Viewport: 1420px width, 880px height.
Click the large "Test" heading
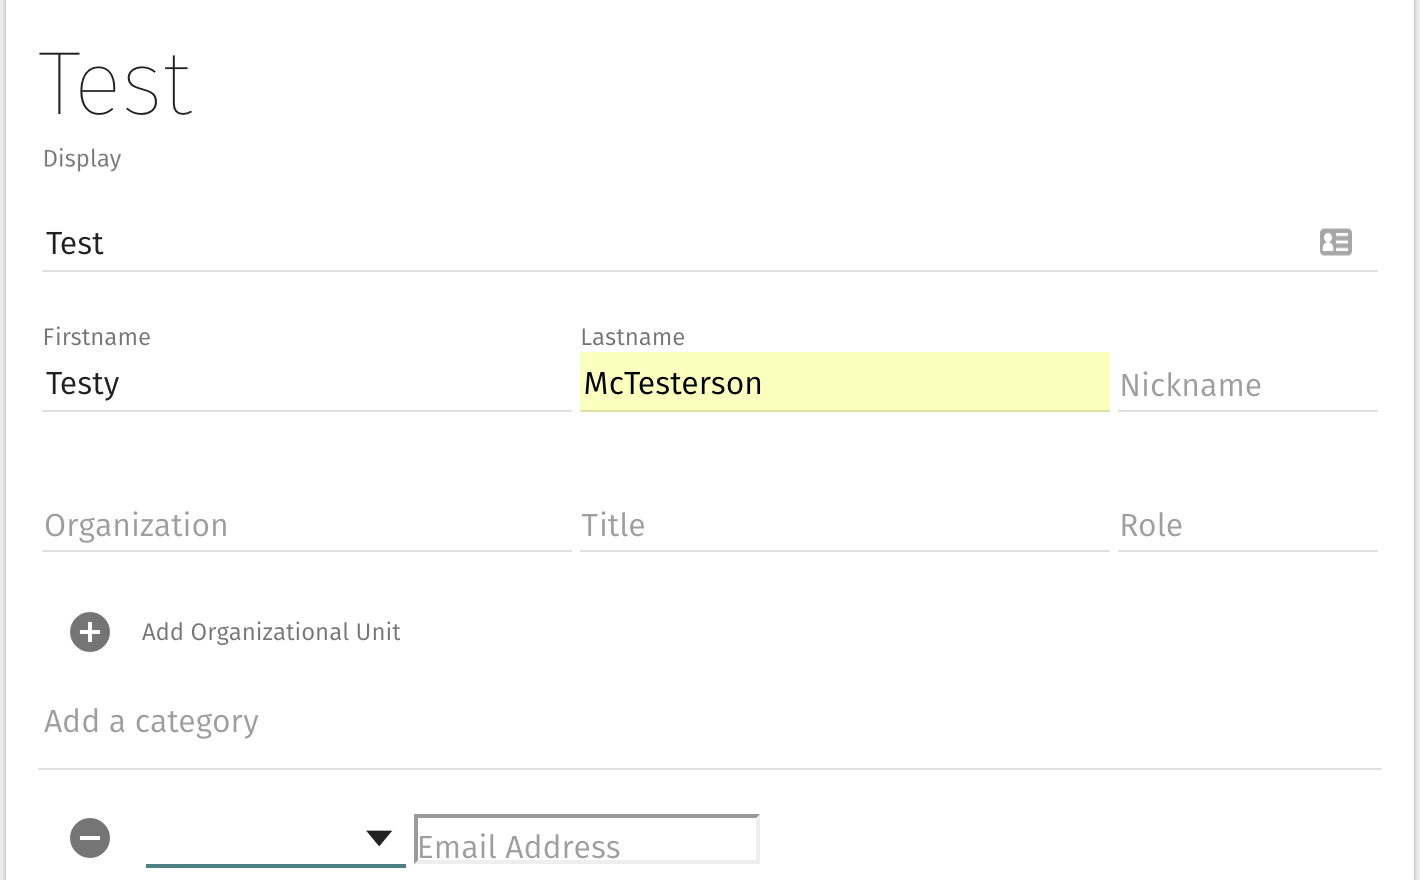(116, 85)
